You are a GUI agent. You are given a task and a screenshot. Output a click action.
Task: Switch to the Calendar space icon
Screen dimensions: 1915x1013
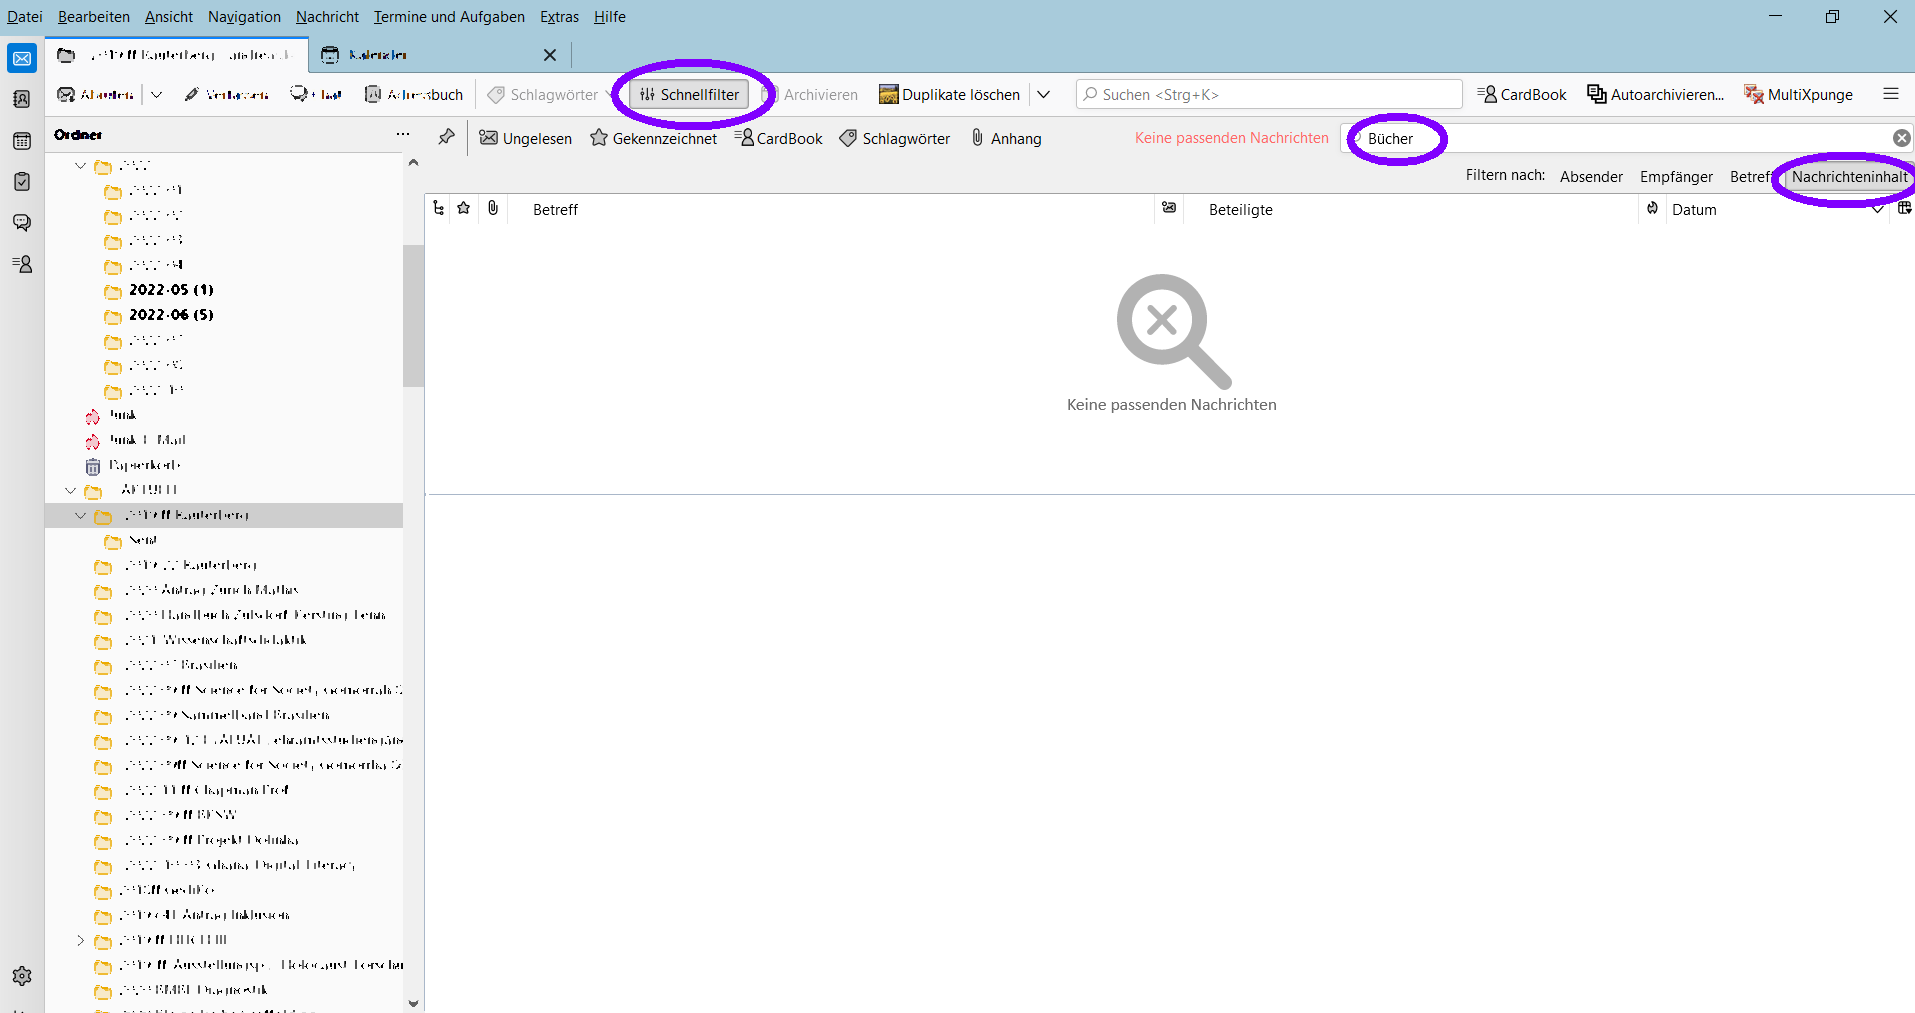22,141
